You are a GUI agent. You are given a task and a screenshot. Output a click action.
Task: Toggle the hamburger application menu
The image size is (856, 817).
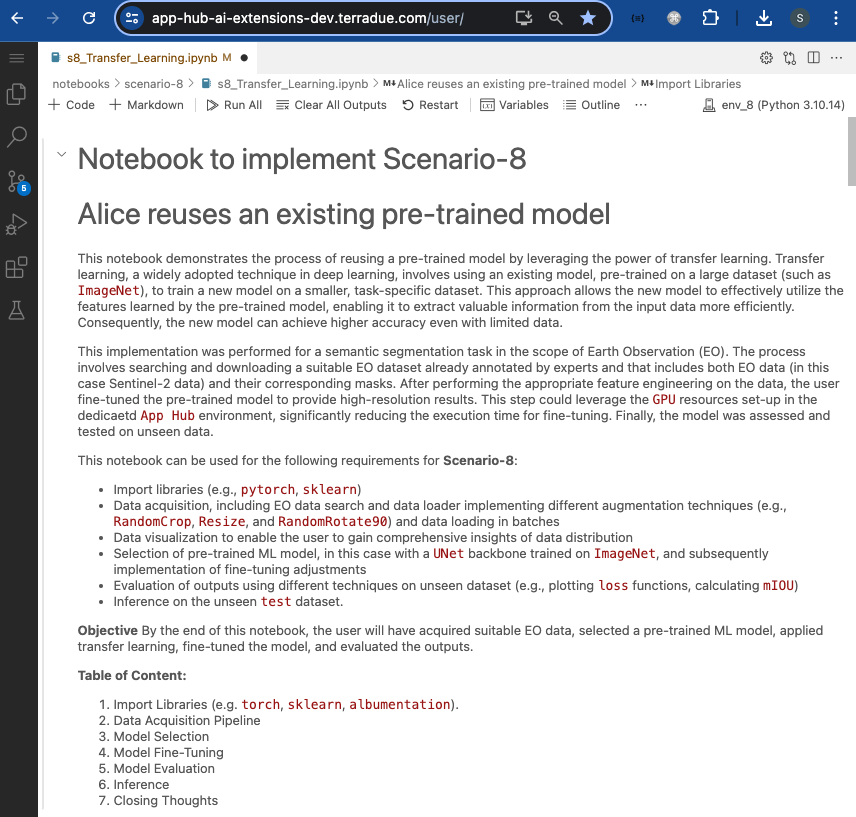(16, 58)
